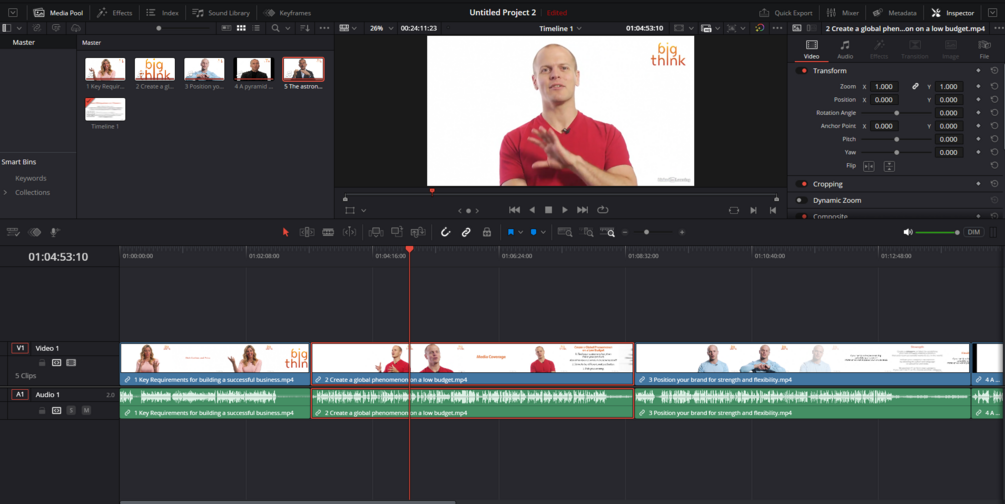Expand the Collections smart bin
Viewport: 1005px width, 504px height.
click(6, 192)
